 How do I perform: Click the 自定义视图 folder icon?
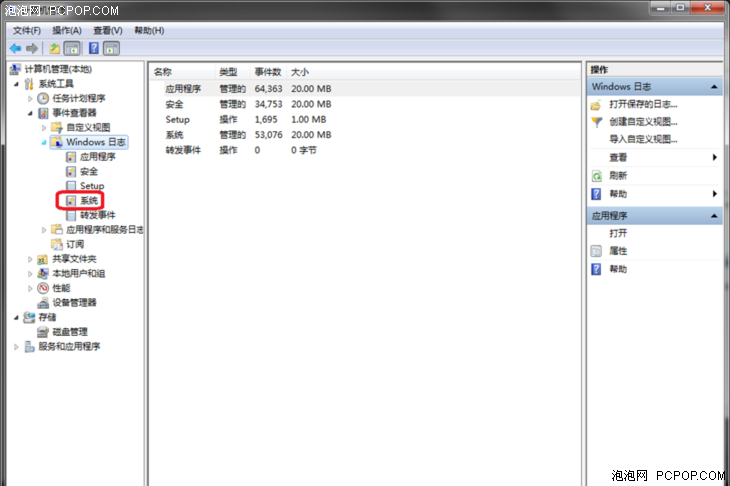[57, 128]
